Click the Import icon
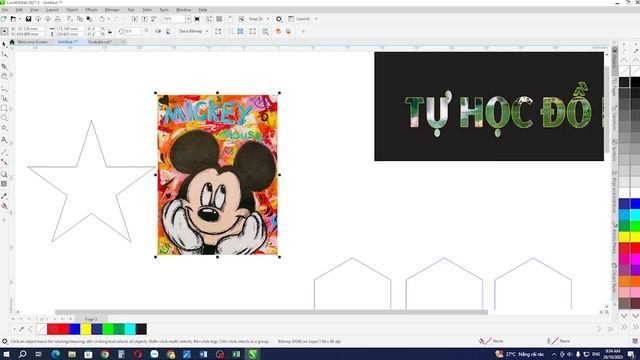Screen dimensions: 640x360 click(x=135, y=19)
